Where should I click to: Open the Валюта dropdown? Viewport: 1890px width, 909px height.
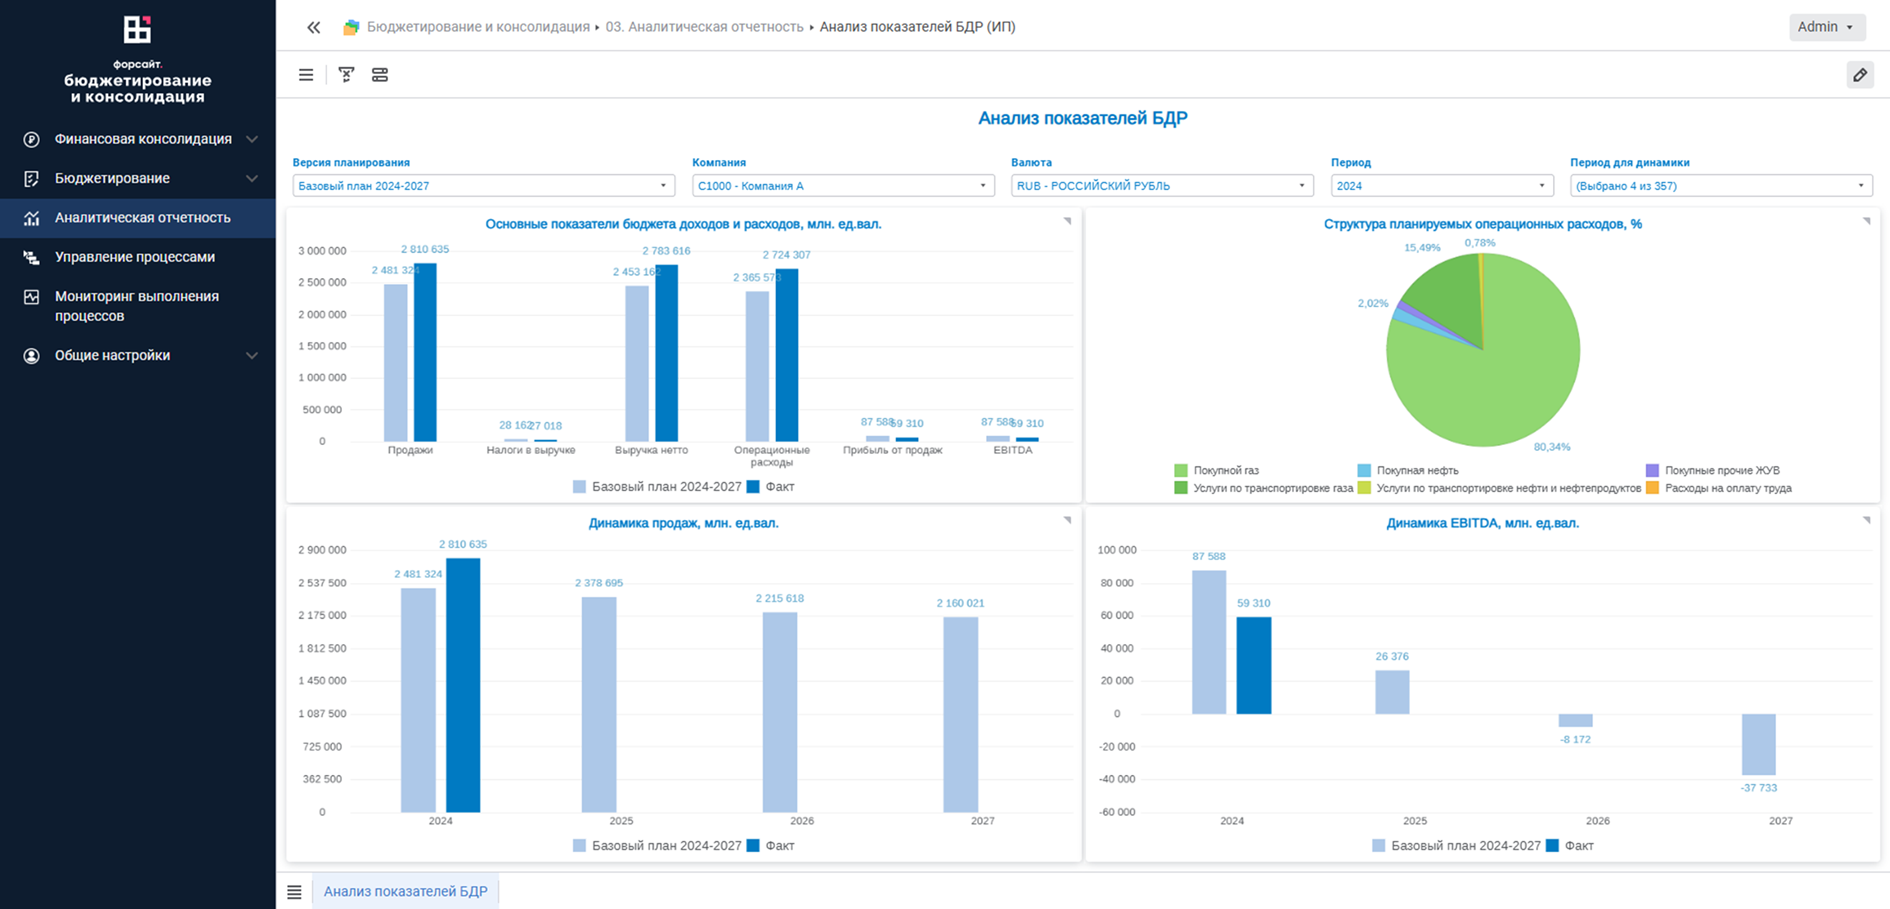coord(1162,186)
